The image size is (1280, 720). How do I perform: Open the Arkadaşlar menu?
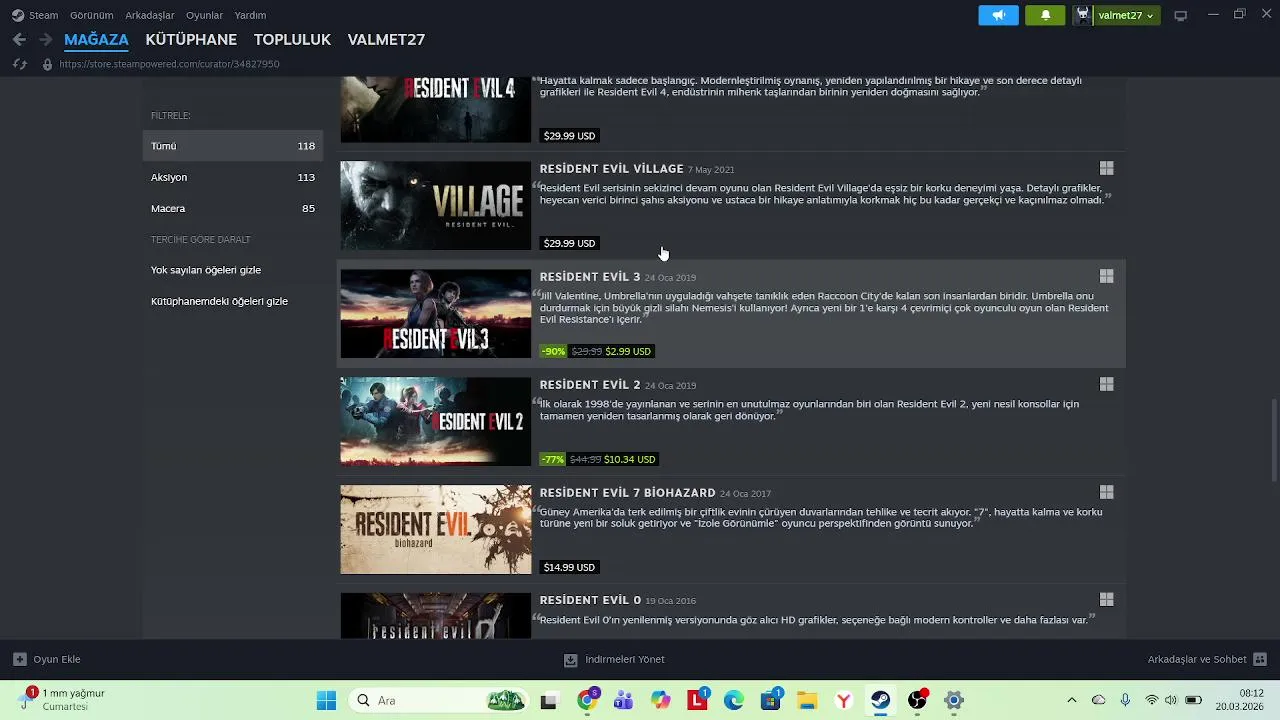coord(150,15)
